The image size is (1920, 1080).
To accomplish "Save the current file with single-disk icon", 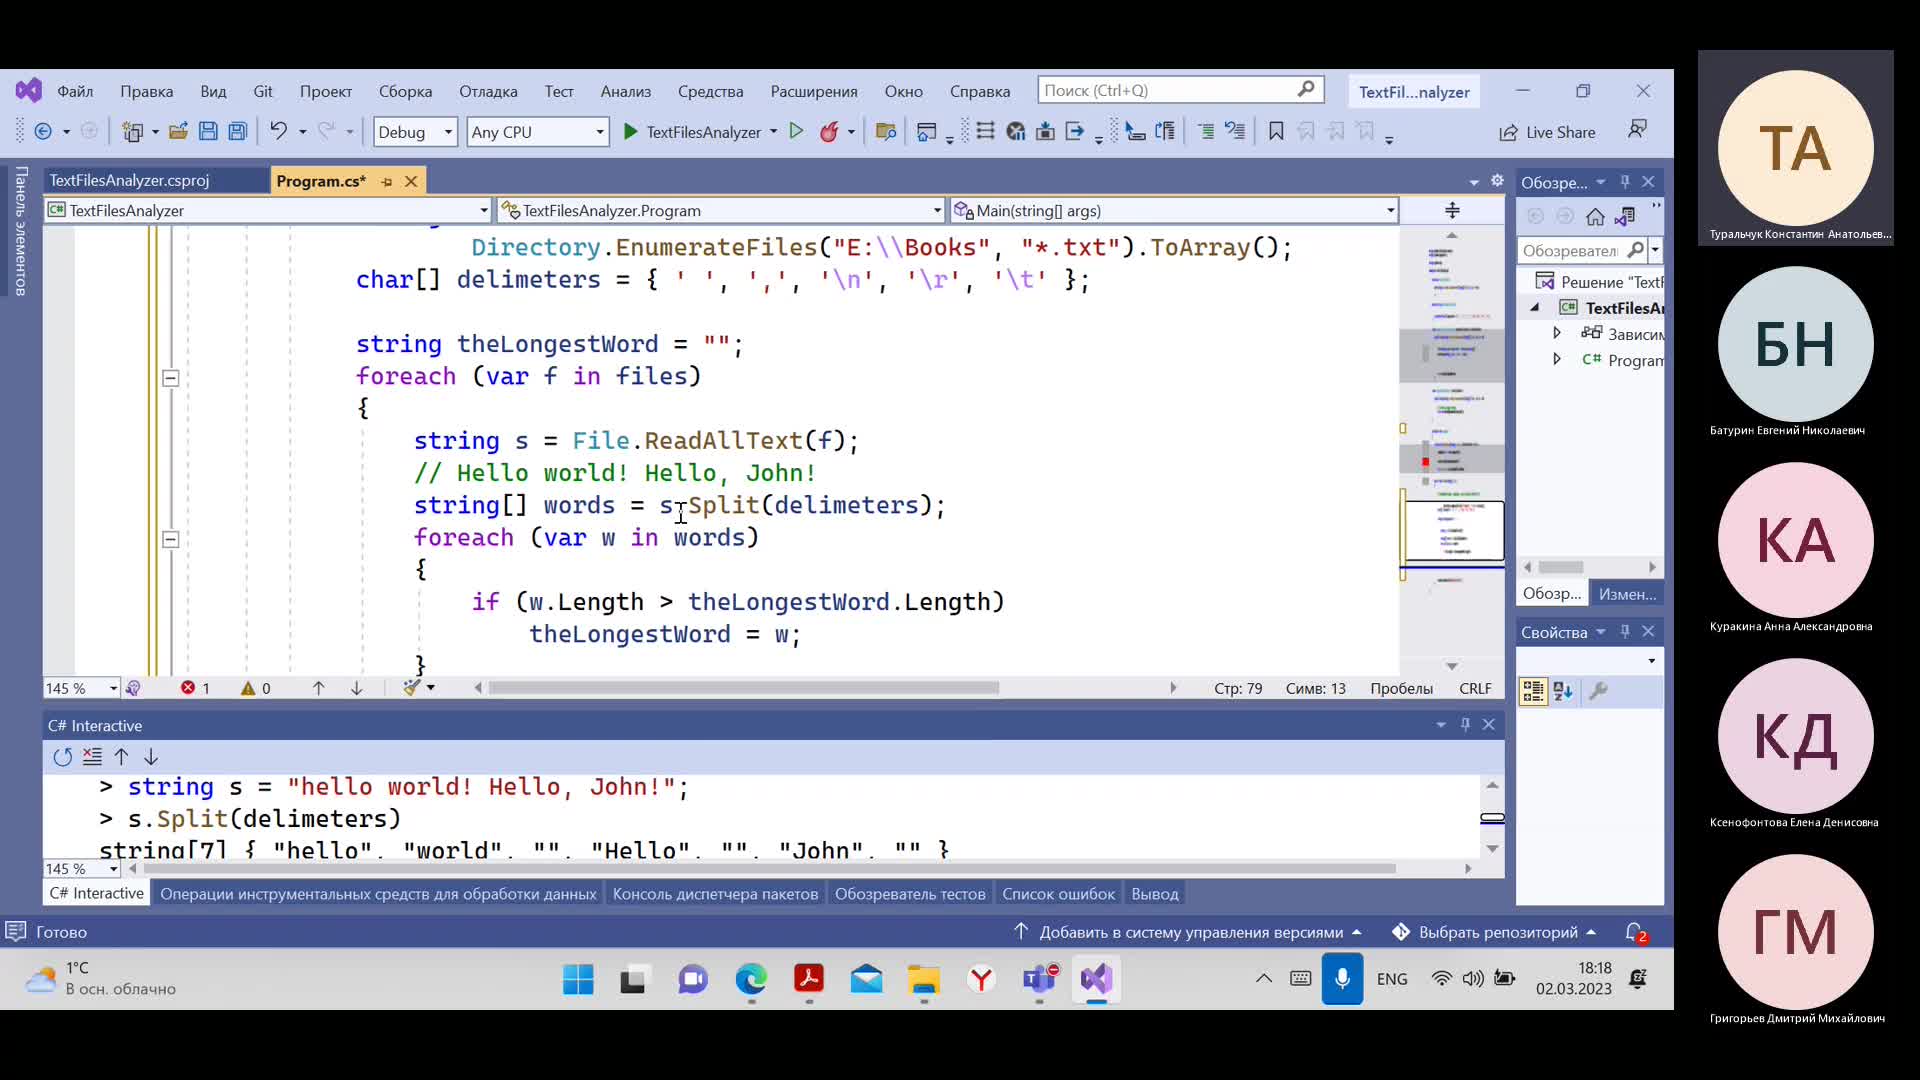I will [208, 131].
